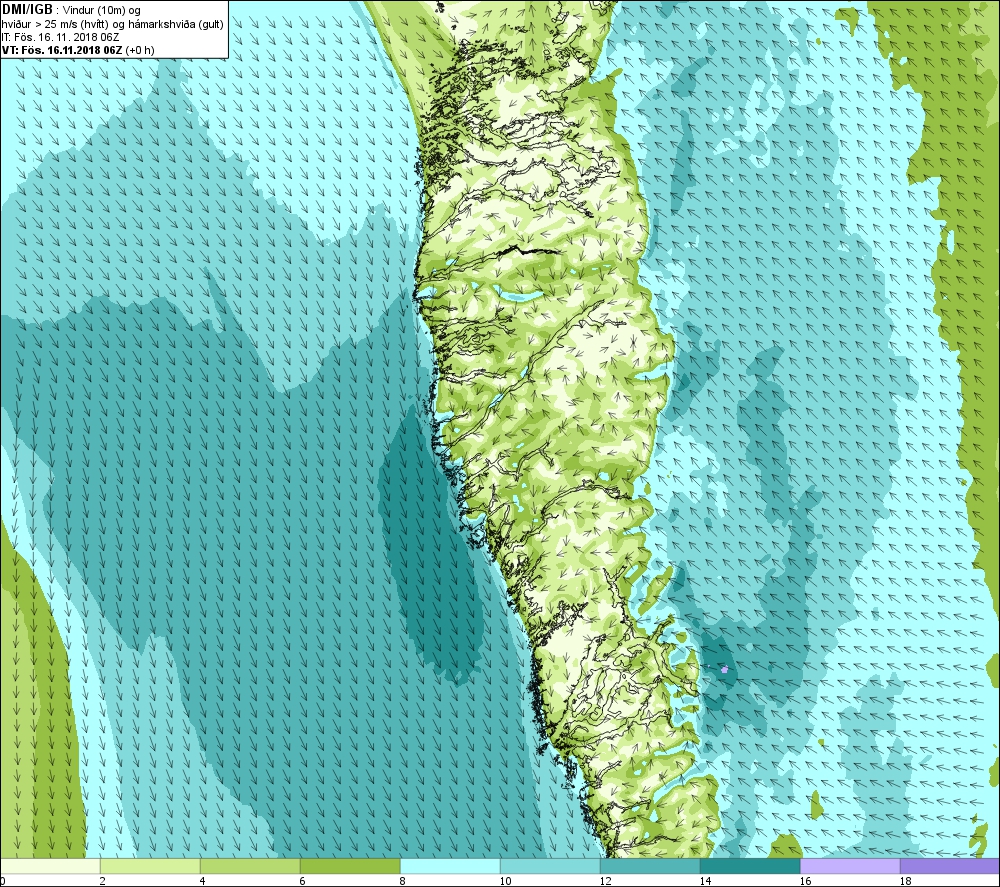Click the pink maximum gust marker on map
This screenshot has width=1000, height=887.
(x=724, y=670)
